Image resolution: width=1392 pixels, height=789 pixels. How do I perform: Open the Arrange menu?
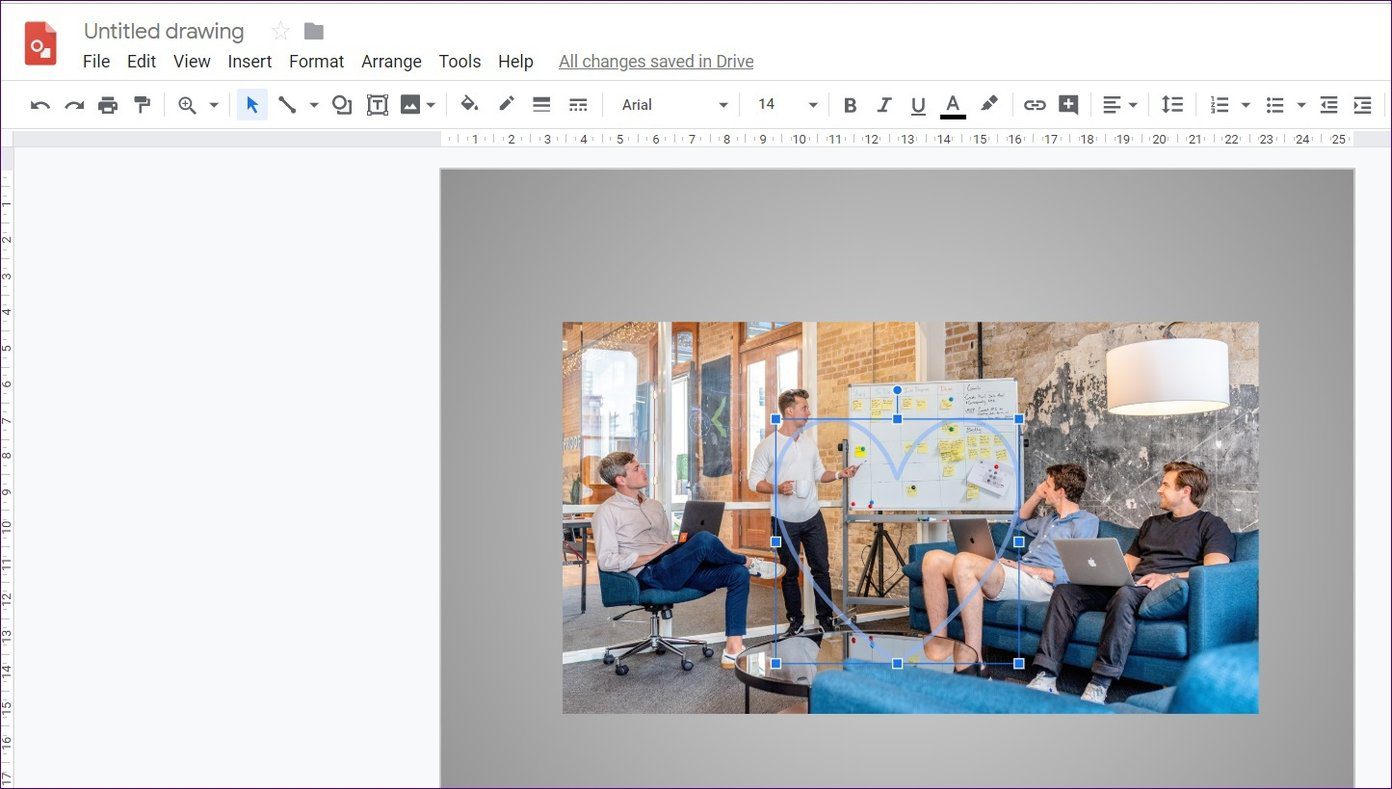coord(391,61)
